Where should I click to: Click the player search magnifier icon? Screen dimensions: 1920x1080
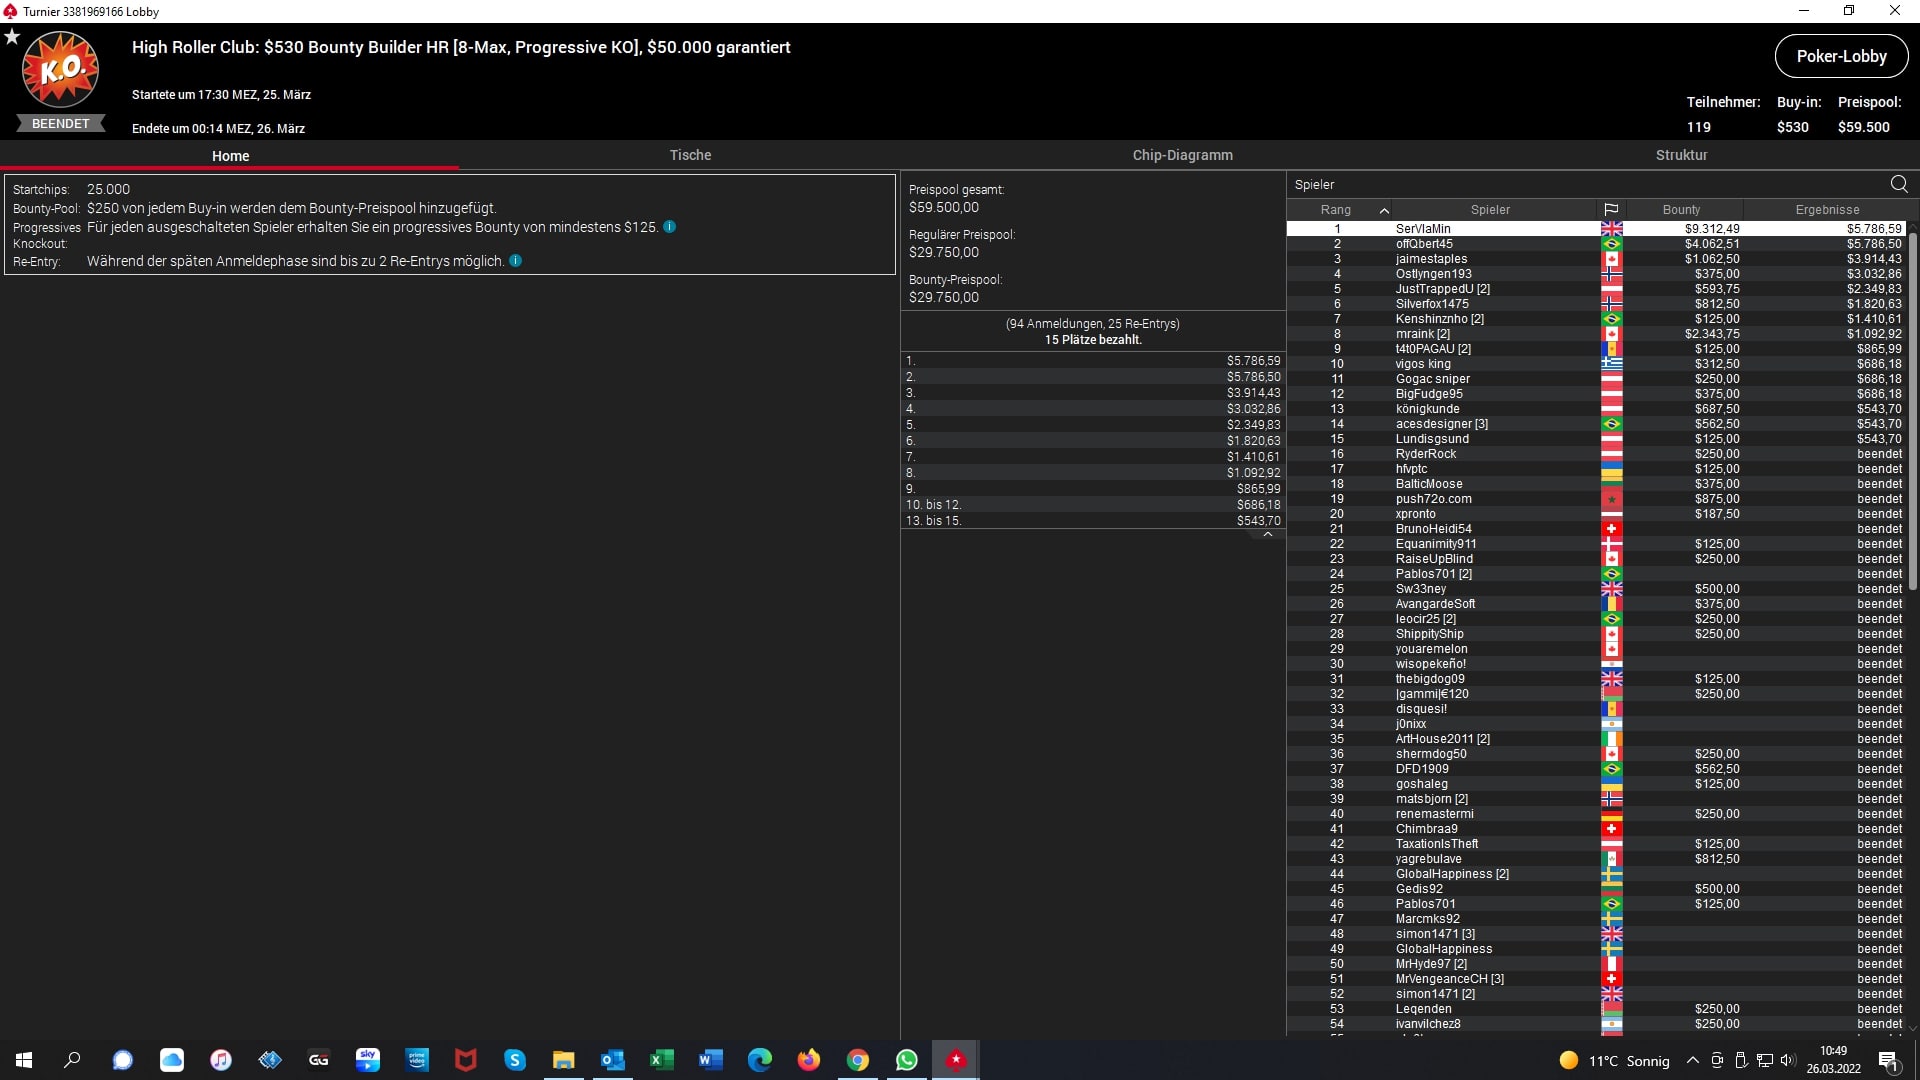1899,184
